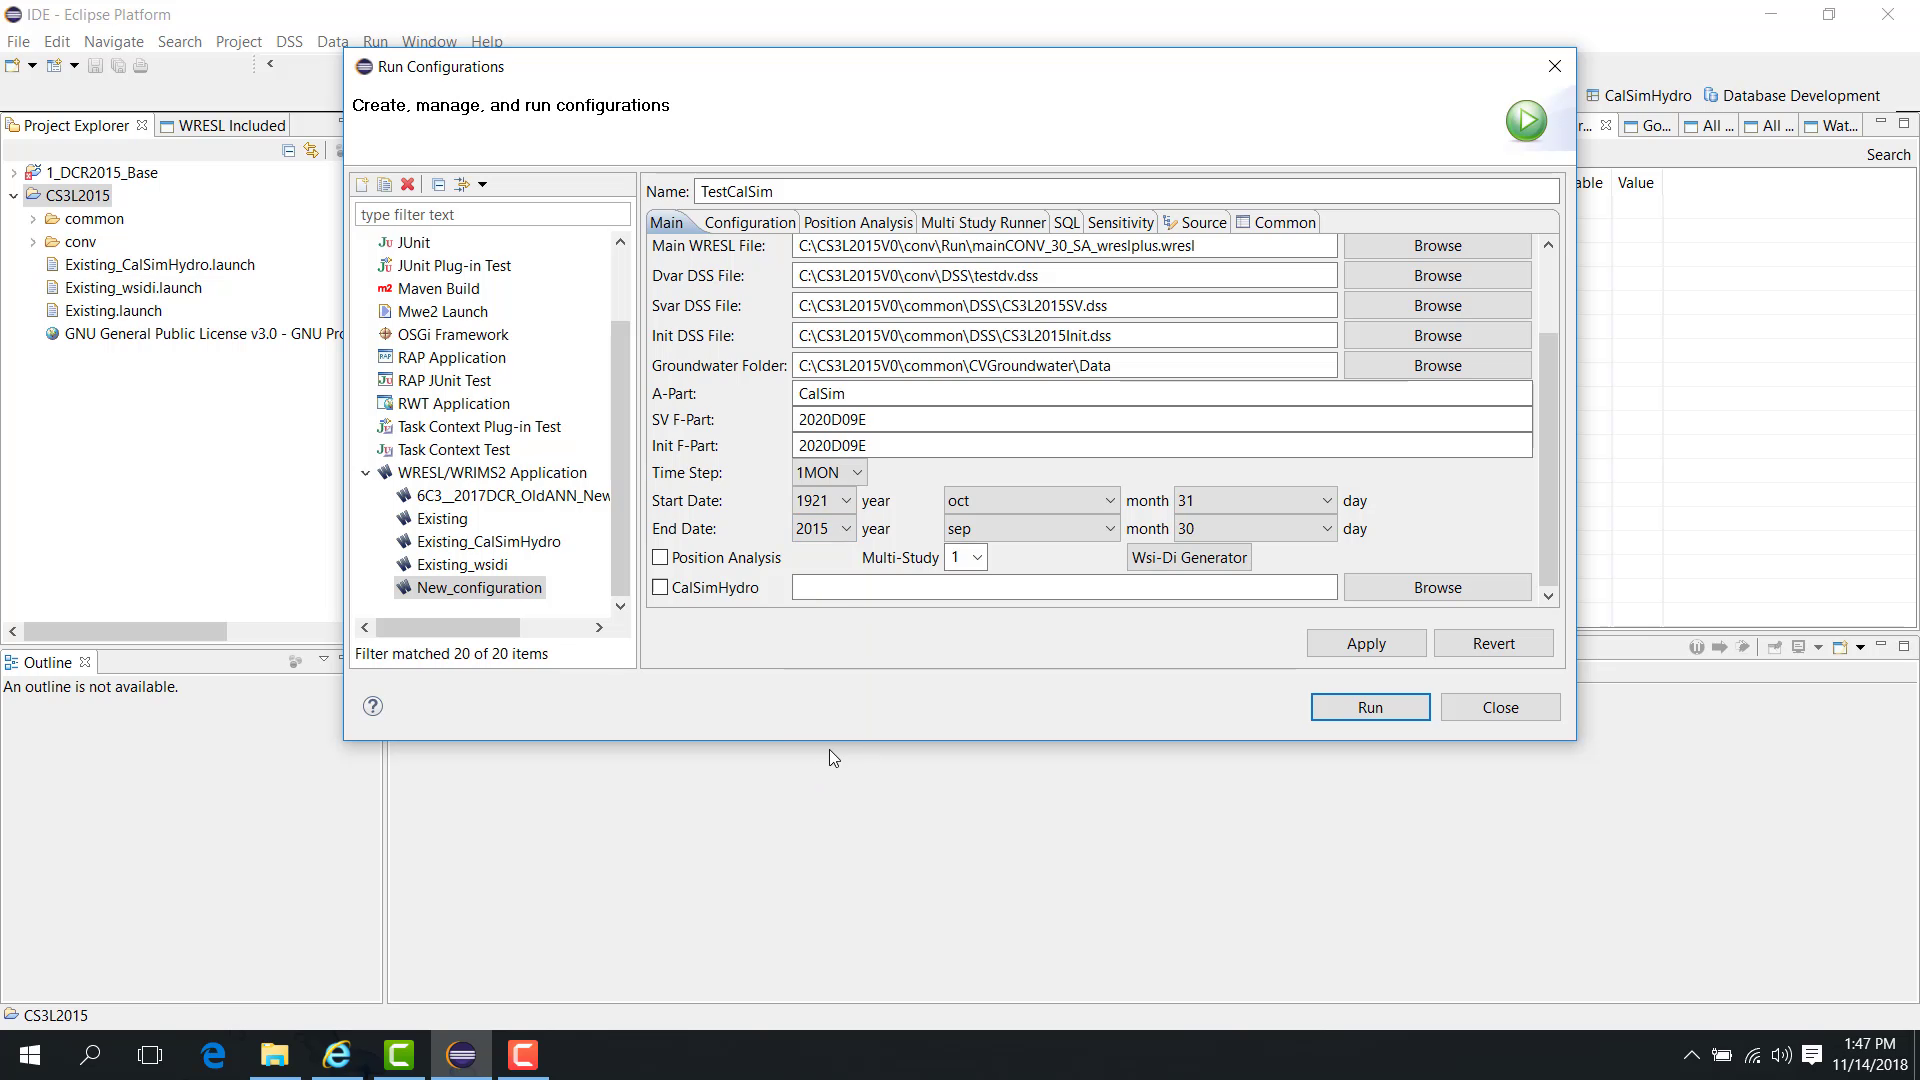Focus the type filter text box

coord(492,215)
